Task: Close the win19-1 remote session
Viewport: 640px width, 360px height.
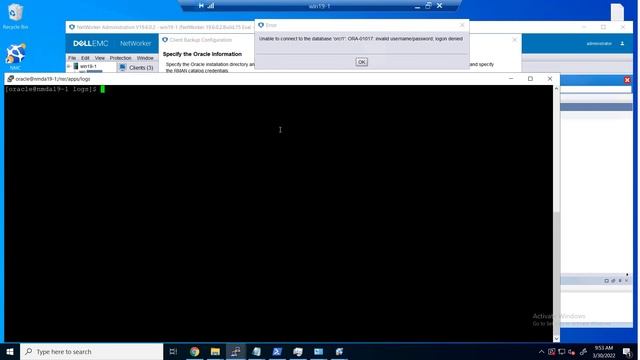Action: pyautogui.click(x=440, y=6)
